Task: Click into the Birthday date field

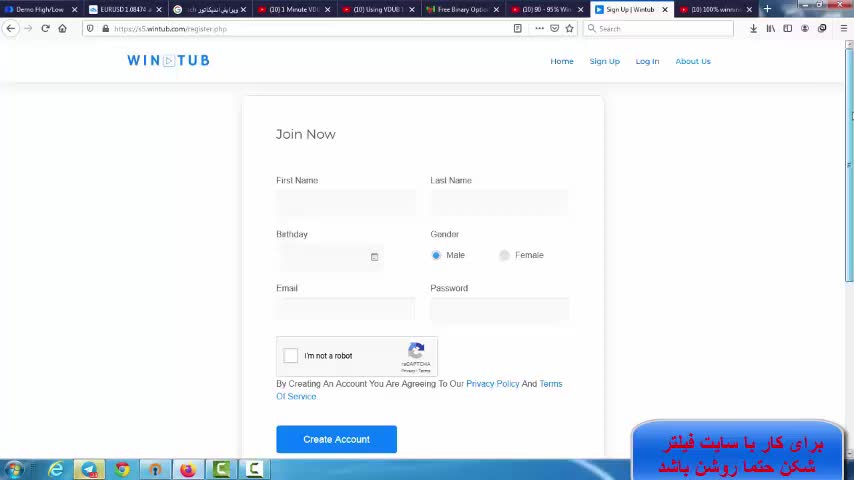Action: click(330, 257)
